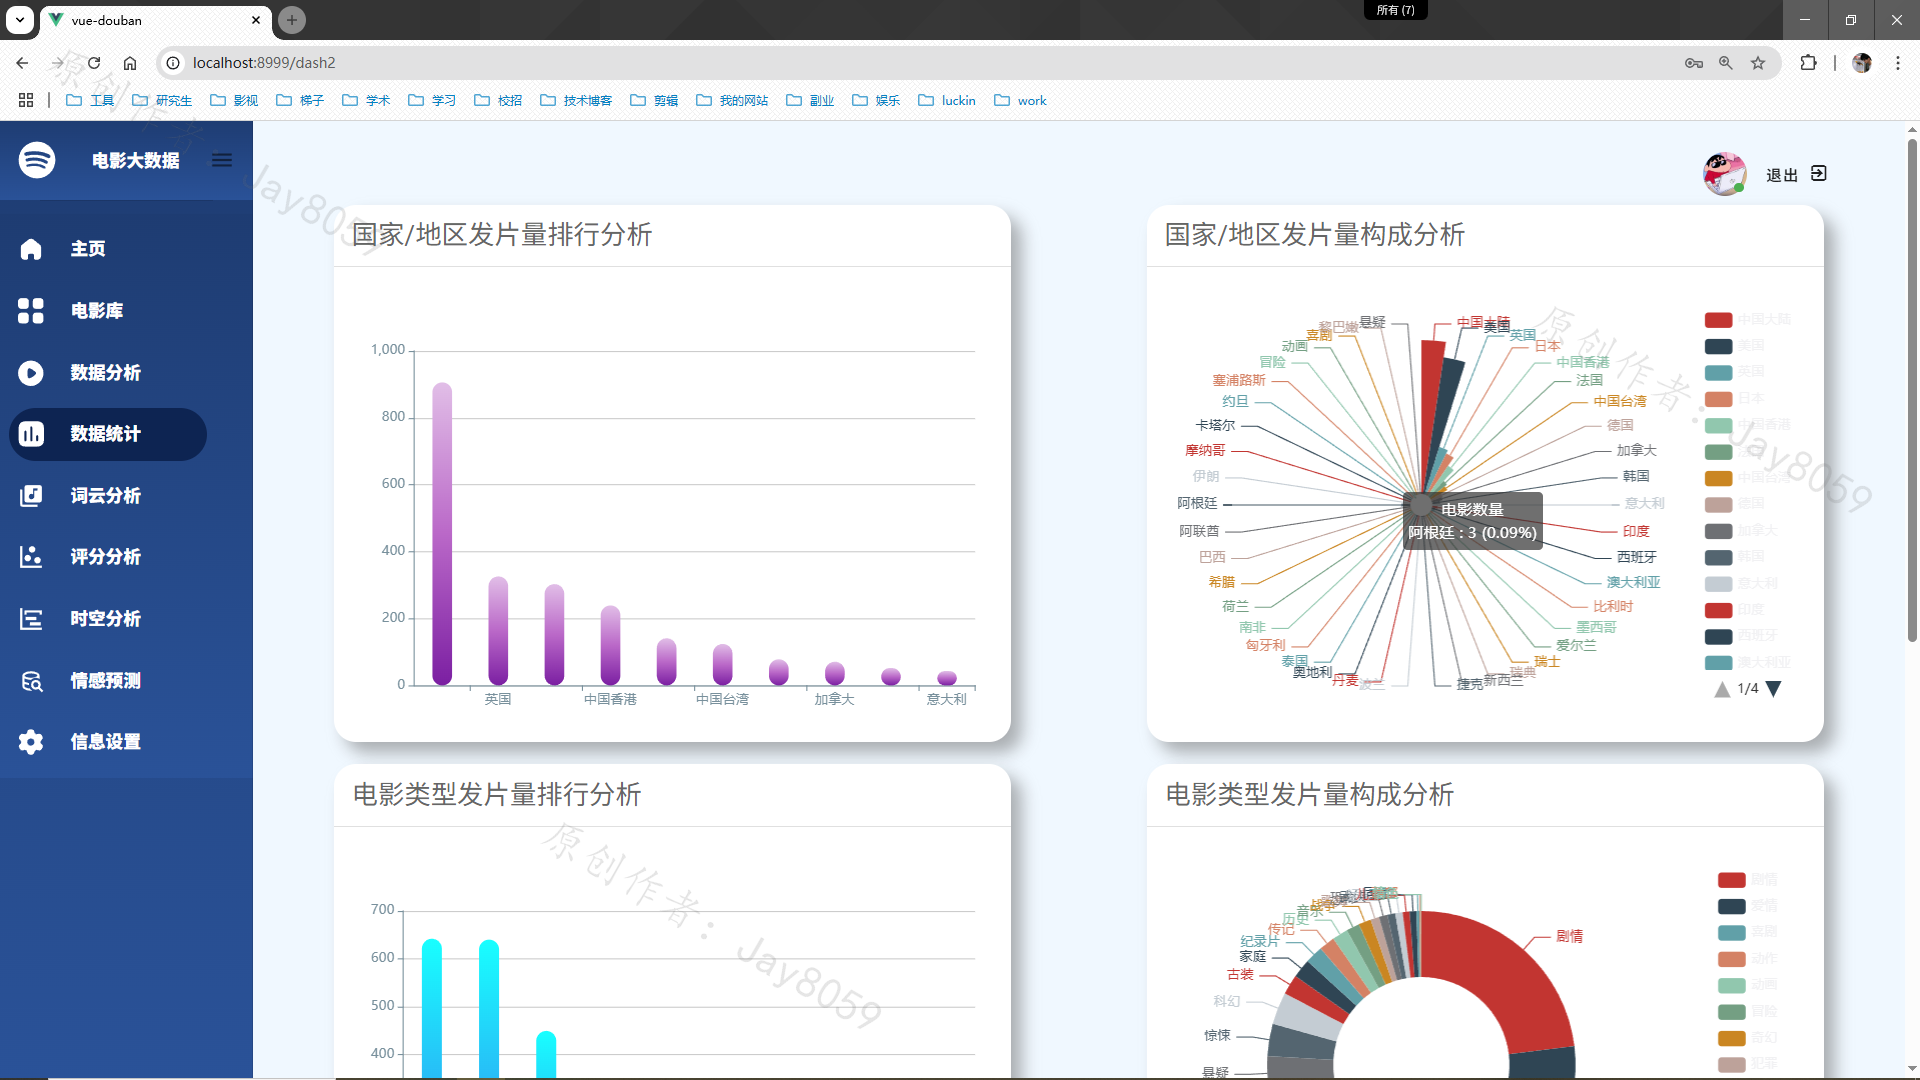
Task: Open 评分分析 scatter icon in sidebar
Action: (x=31, y=557)
